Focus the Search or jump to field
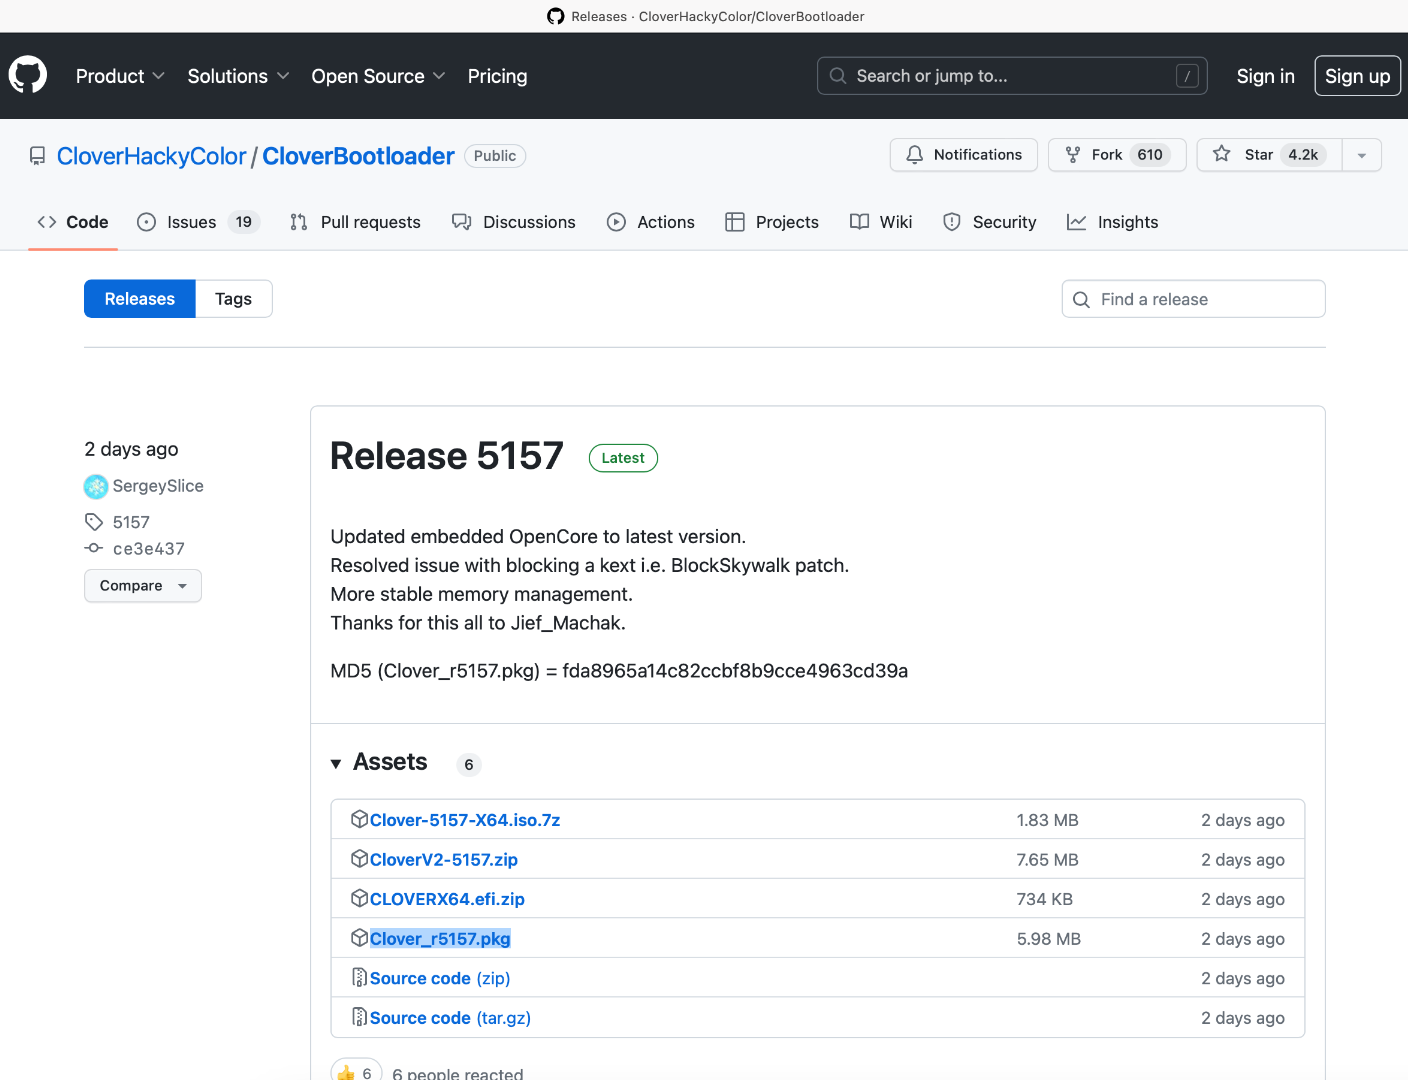This screenshot has width=1408, height=1080. point(1012,76)
